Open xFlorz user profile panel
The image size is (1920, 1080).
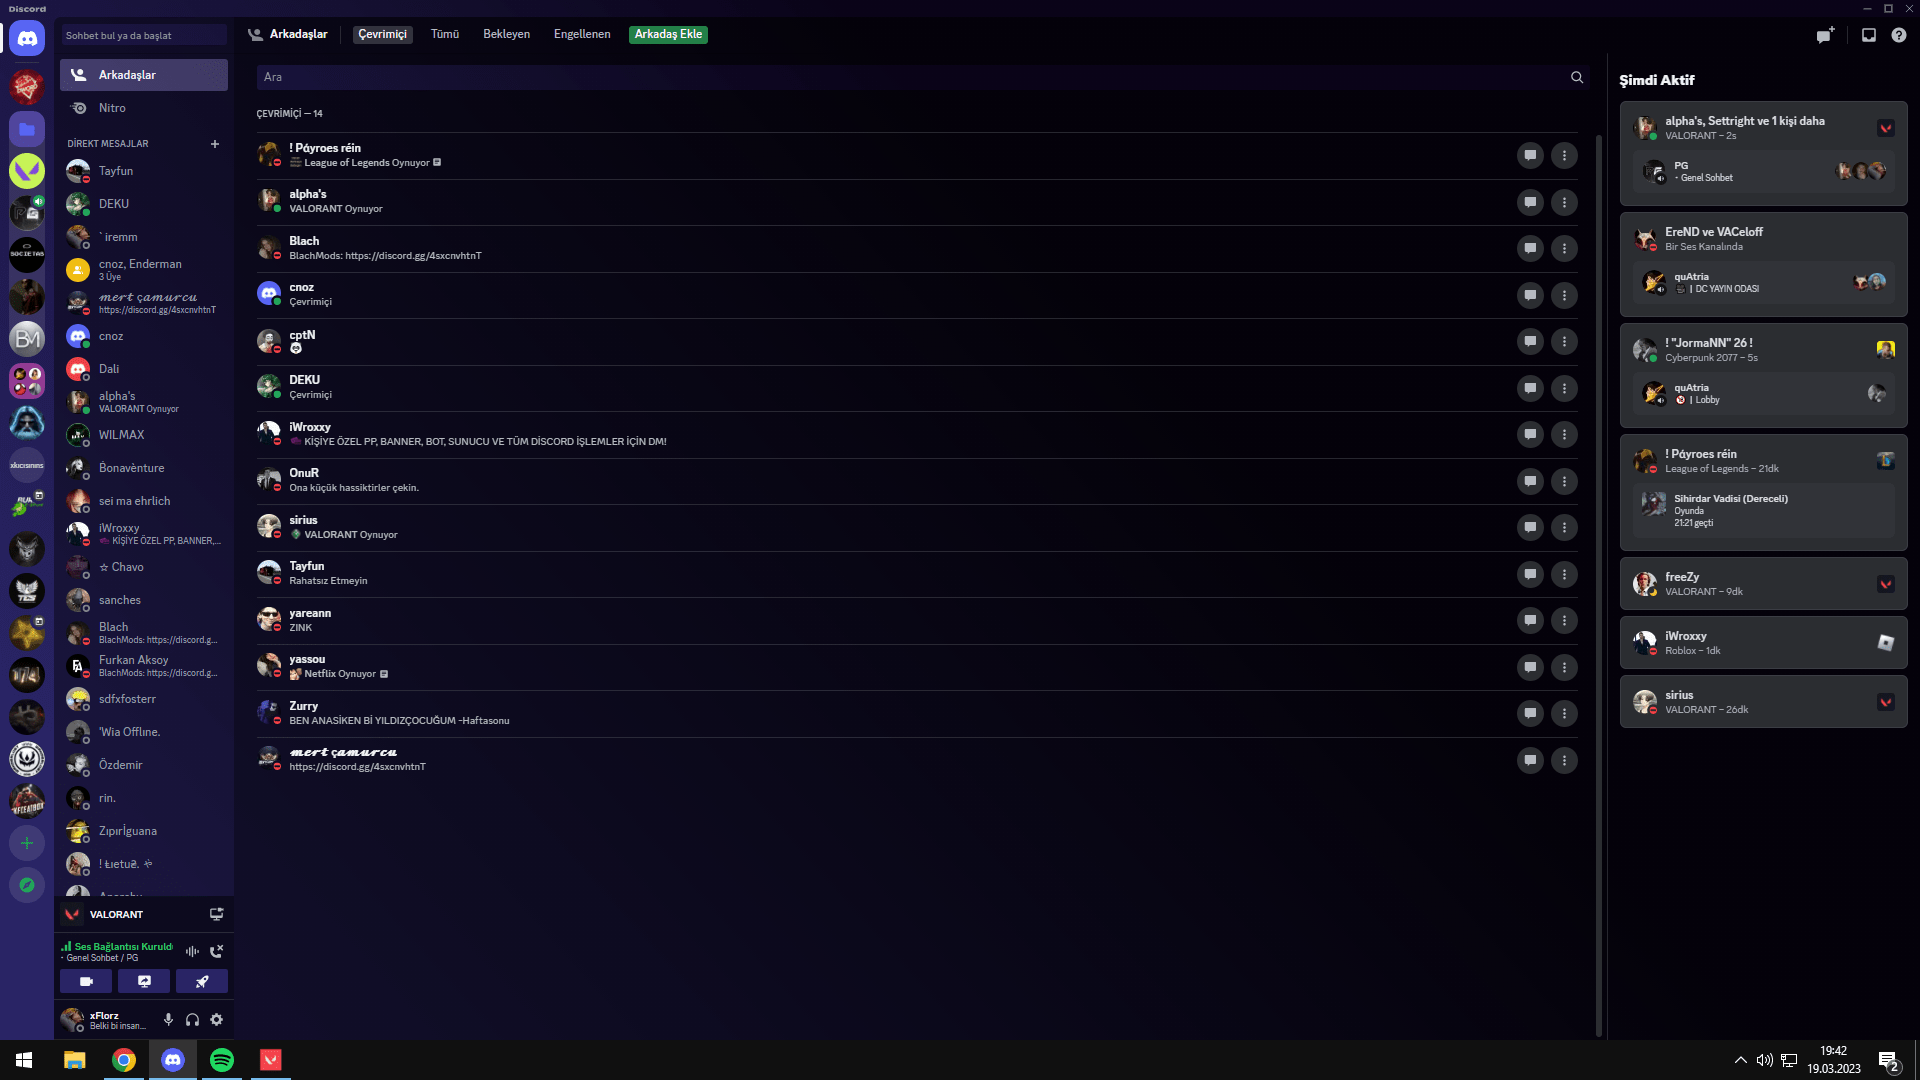tap(105, 1020)
